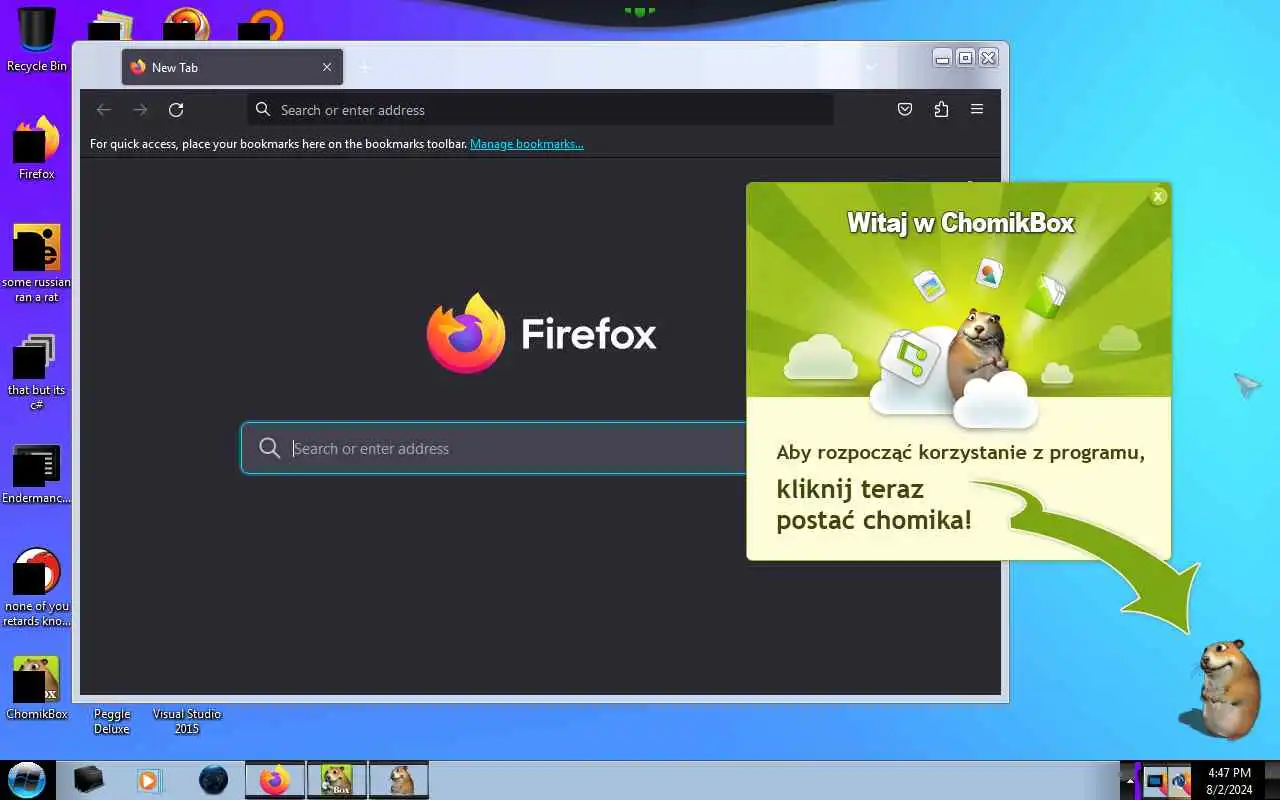Select 'that but its c#' desktop icon
This screenshot has width=1280, height=800.
37,372
